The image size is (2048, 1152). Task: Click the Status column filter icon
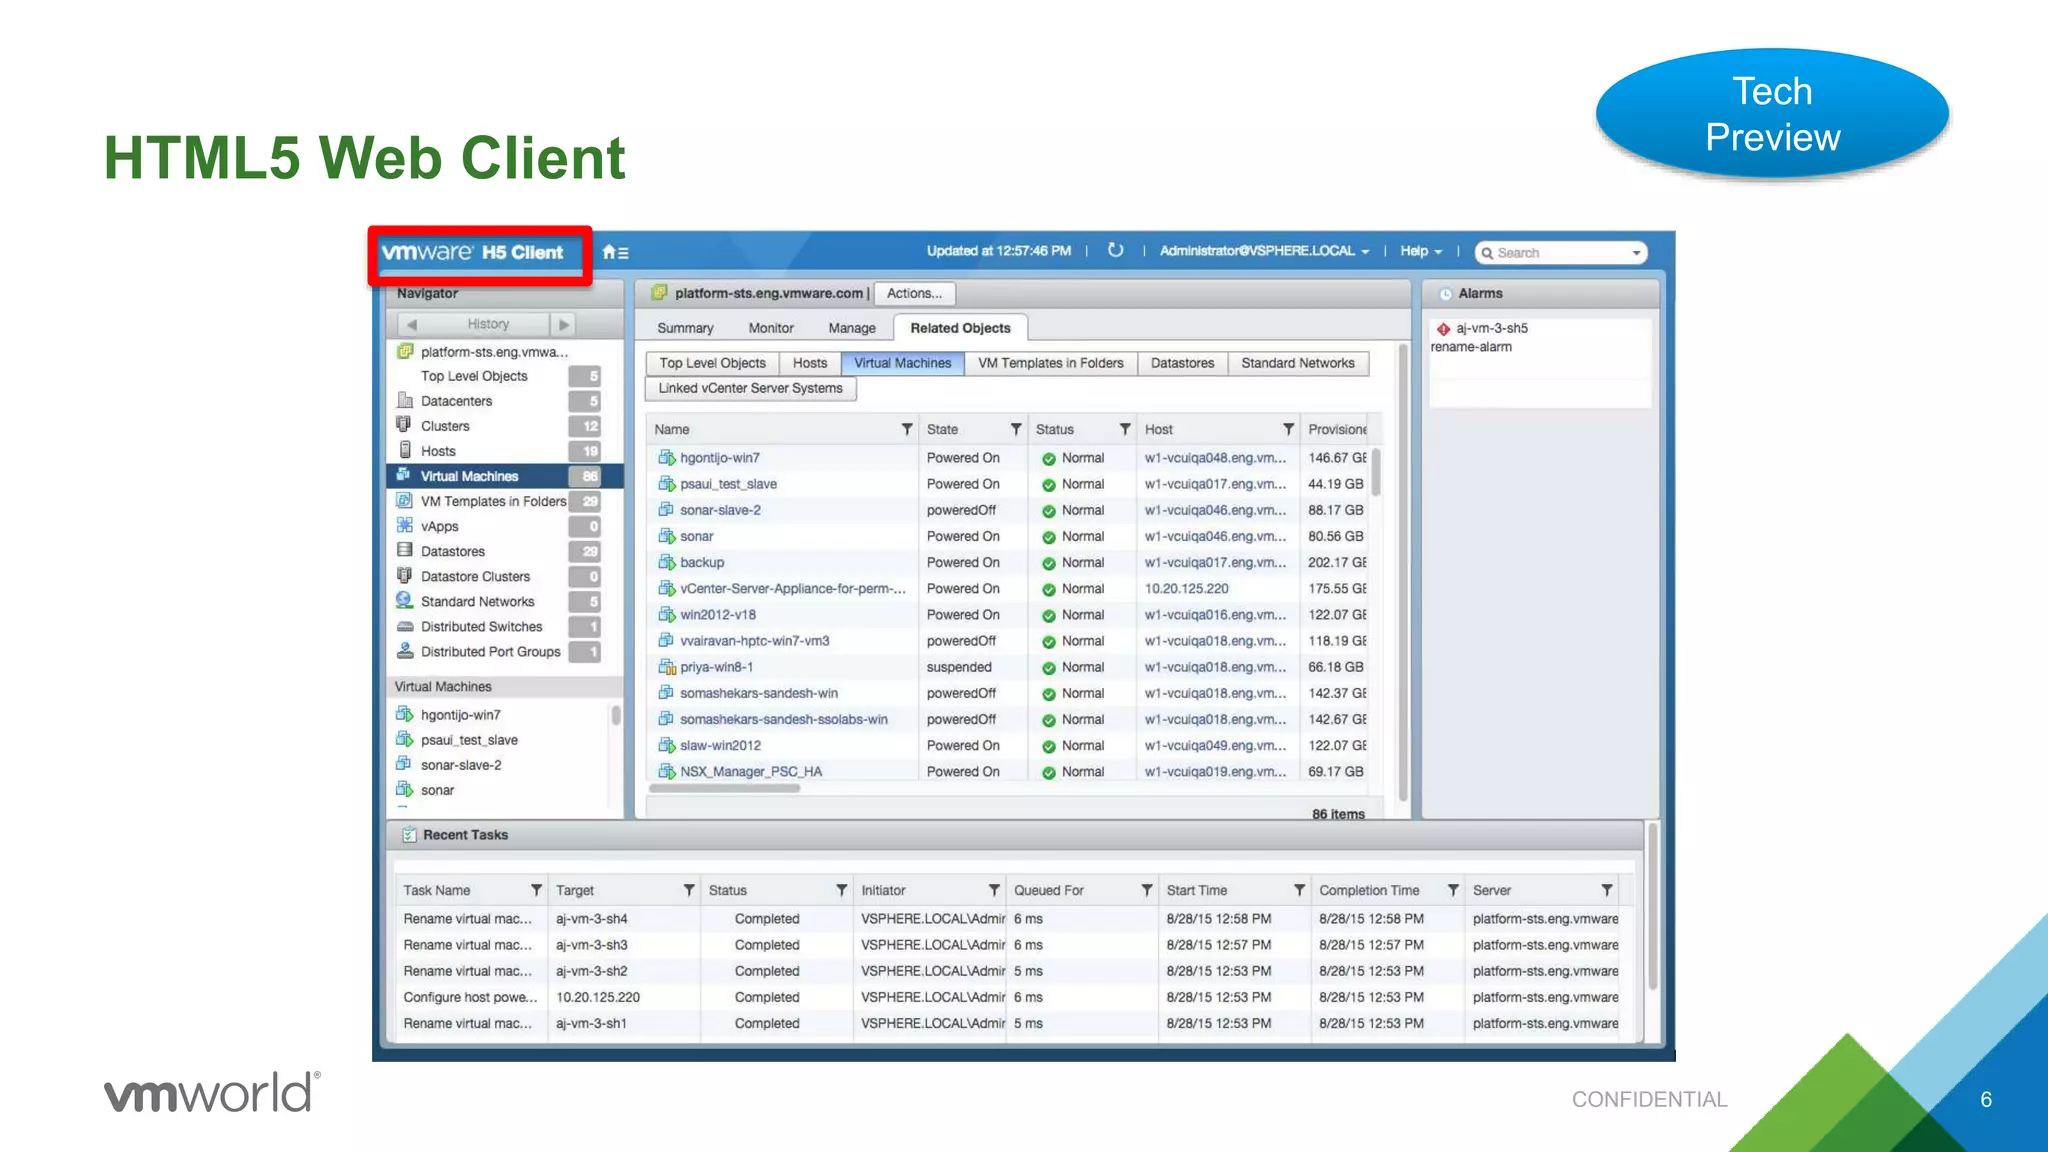pos(1125,429)
